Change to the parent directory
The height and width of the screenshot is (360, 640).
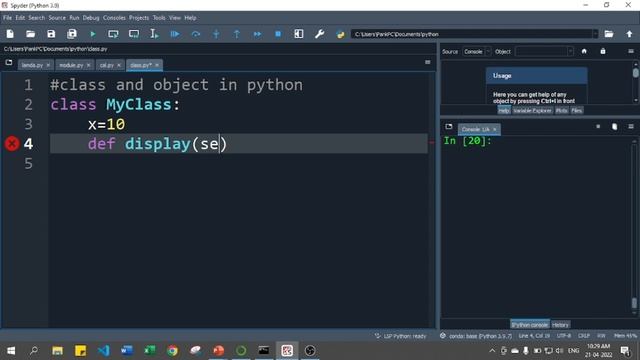629,34
